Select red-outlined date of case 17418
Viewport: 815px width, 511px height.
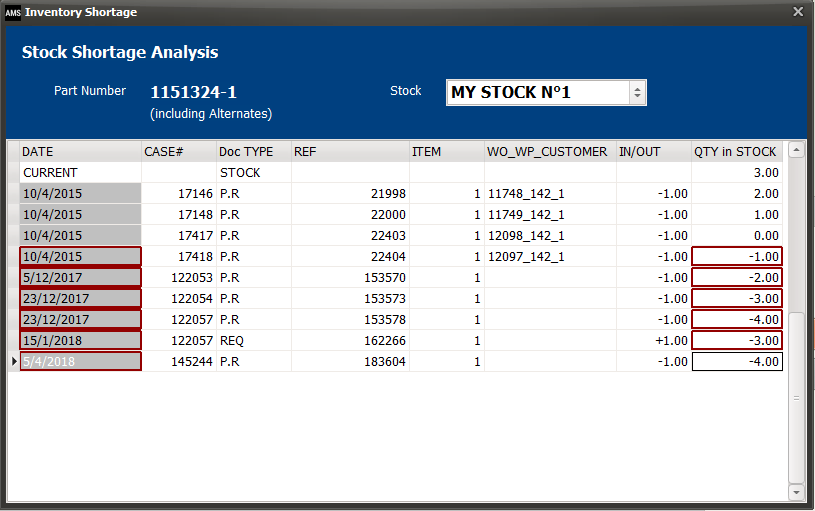tap(80, 256)
